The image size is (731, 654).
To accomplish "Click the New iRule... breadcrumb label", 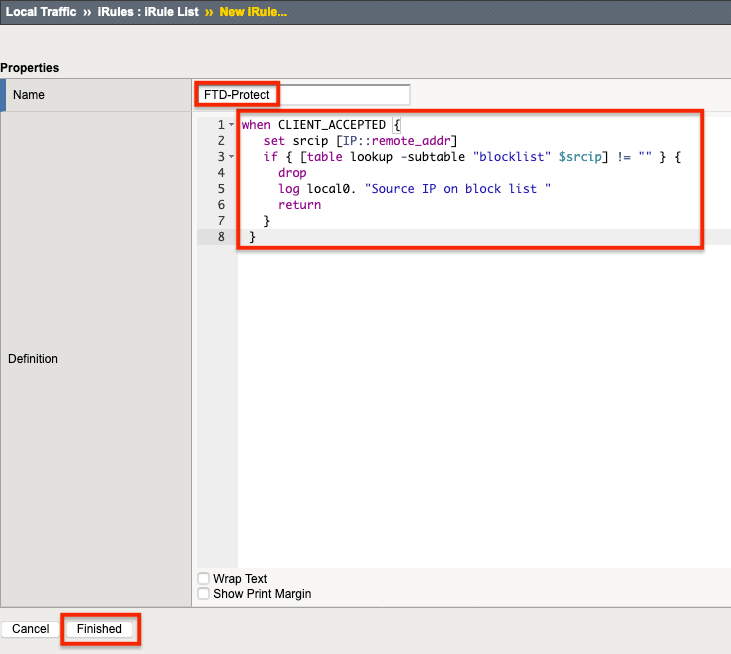I will pyautogui.click(x=253, y=12).
